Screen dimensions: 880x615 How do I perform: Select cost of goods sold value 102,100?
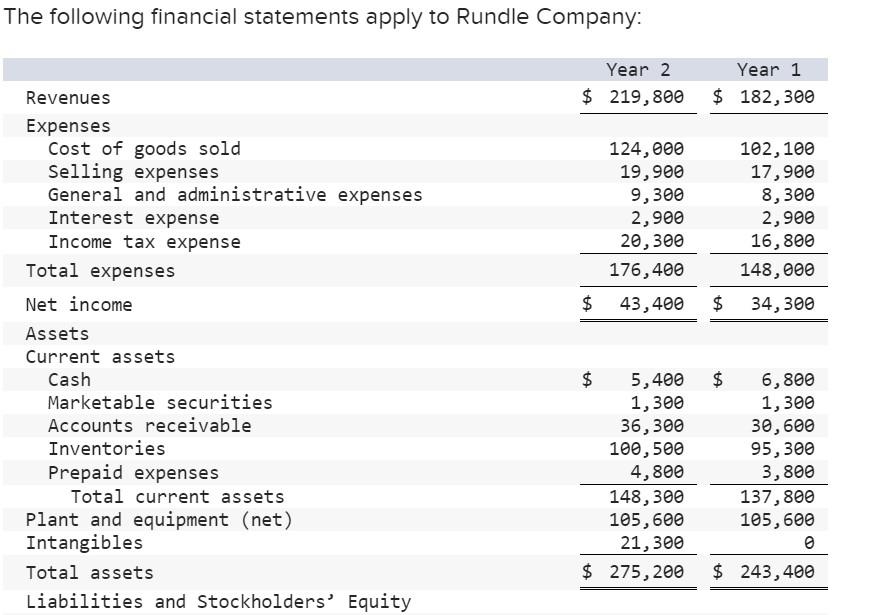click(777, 149)
